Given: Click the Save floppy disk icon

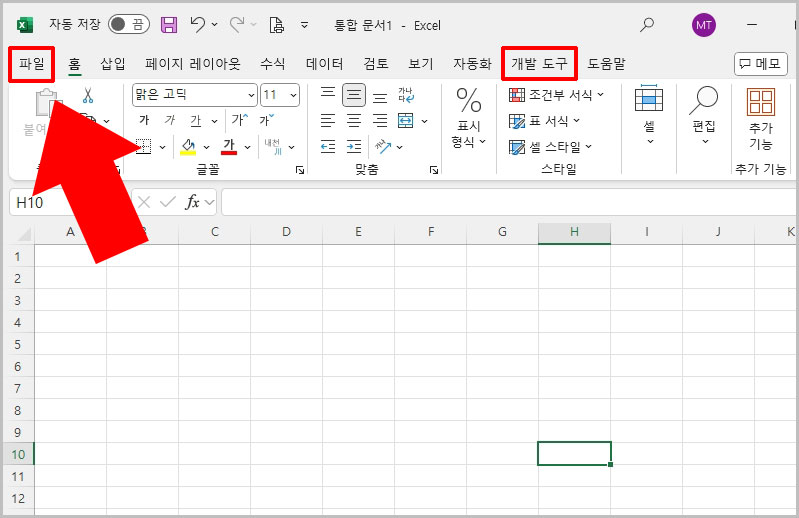Looking at the screenshot, I should (x=169, y=24).
